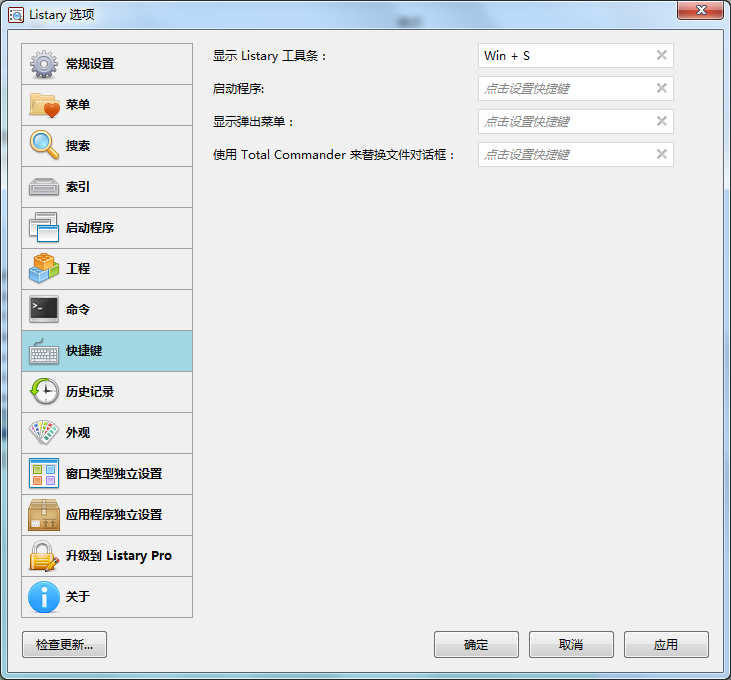The image size is (731, 680).
Task: Clear the 启动程序 hotkey with its X
Action: coord(662,88)
